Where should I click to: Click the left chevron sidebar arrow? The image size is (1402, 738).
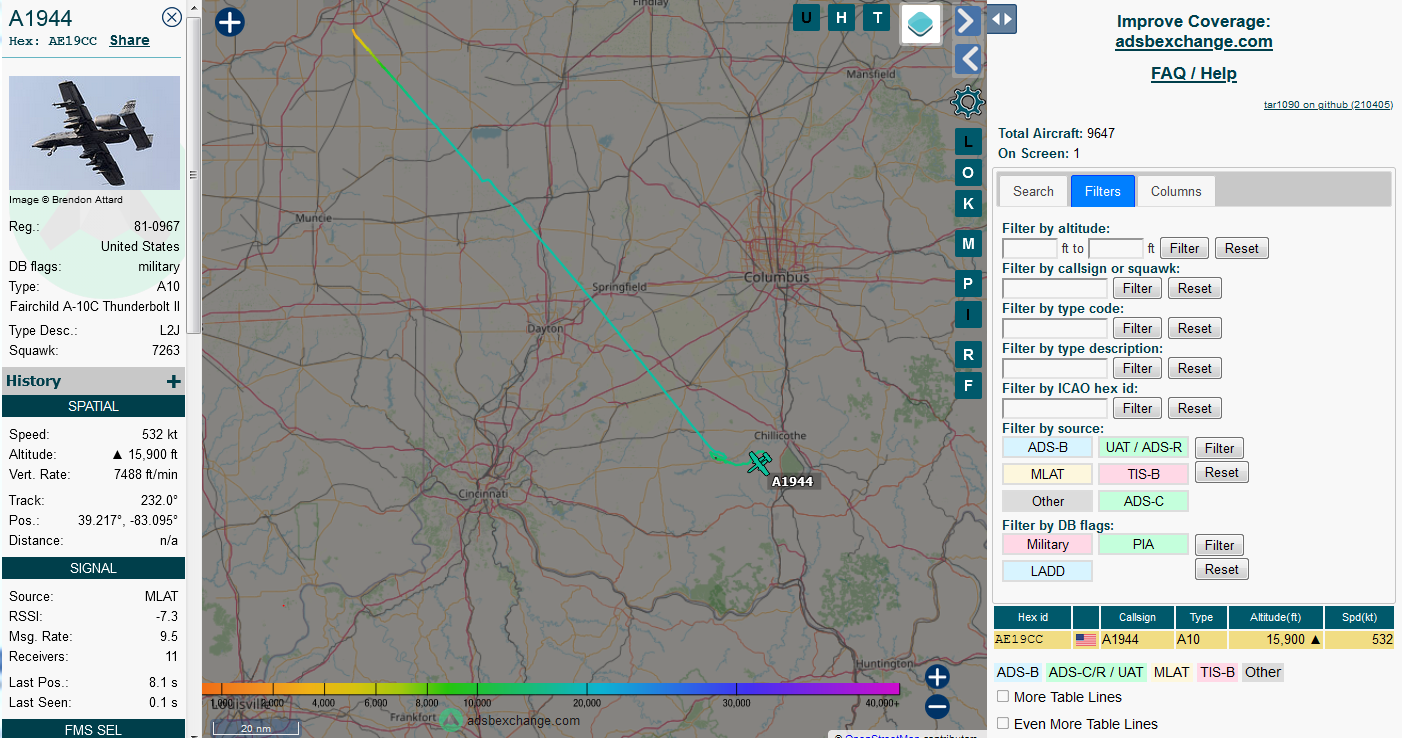coord(967,59)
